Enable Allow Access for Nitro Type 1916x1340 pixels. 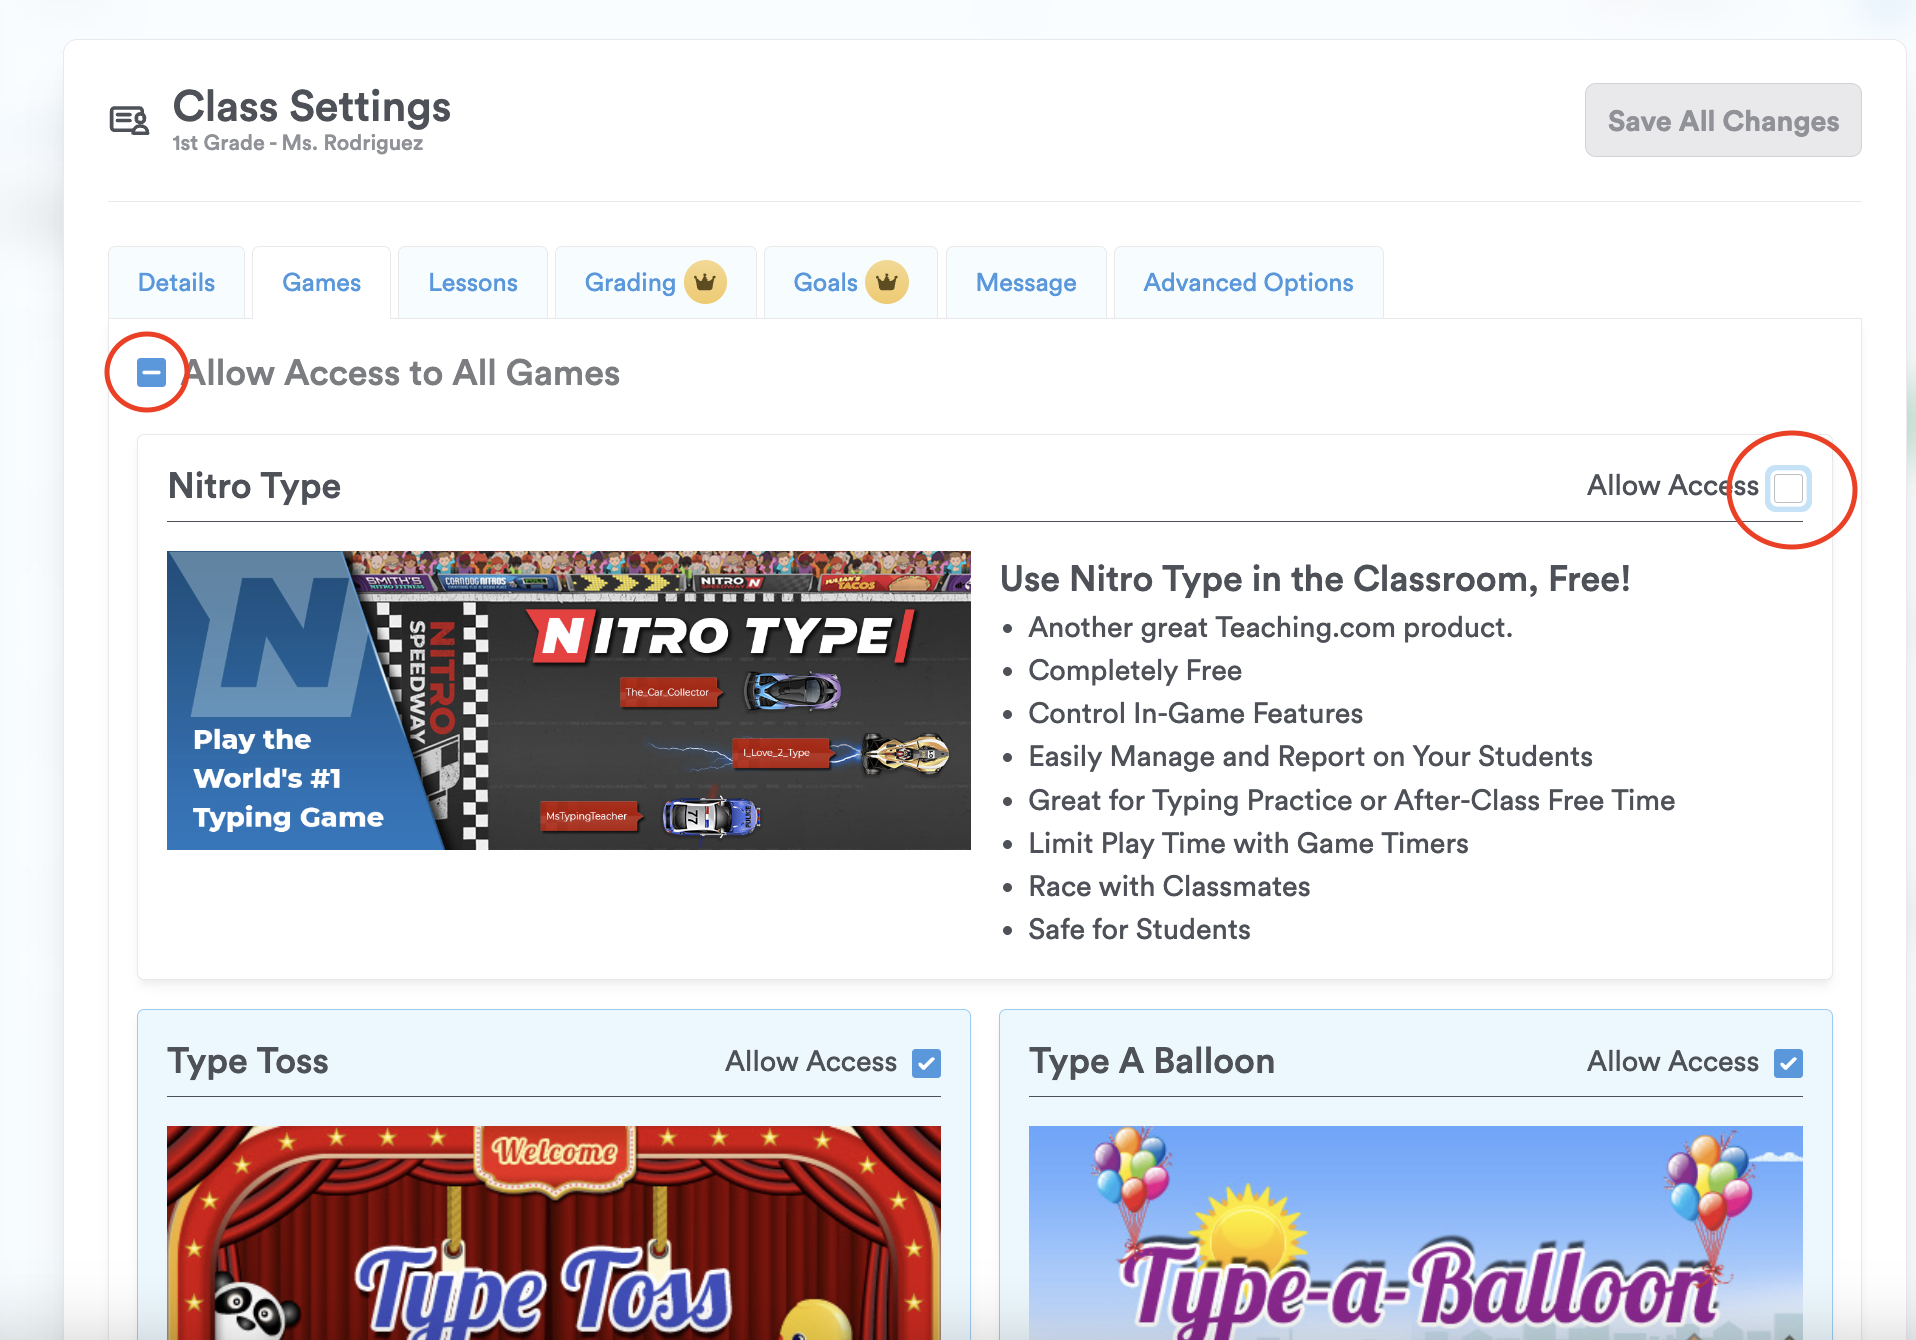click(1788, 488)
